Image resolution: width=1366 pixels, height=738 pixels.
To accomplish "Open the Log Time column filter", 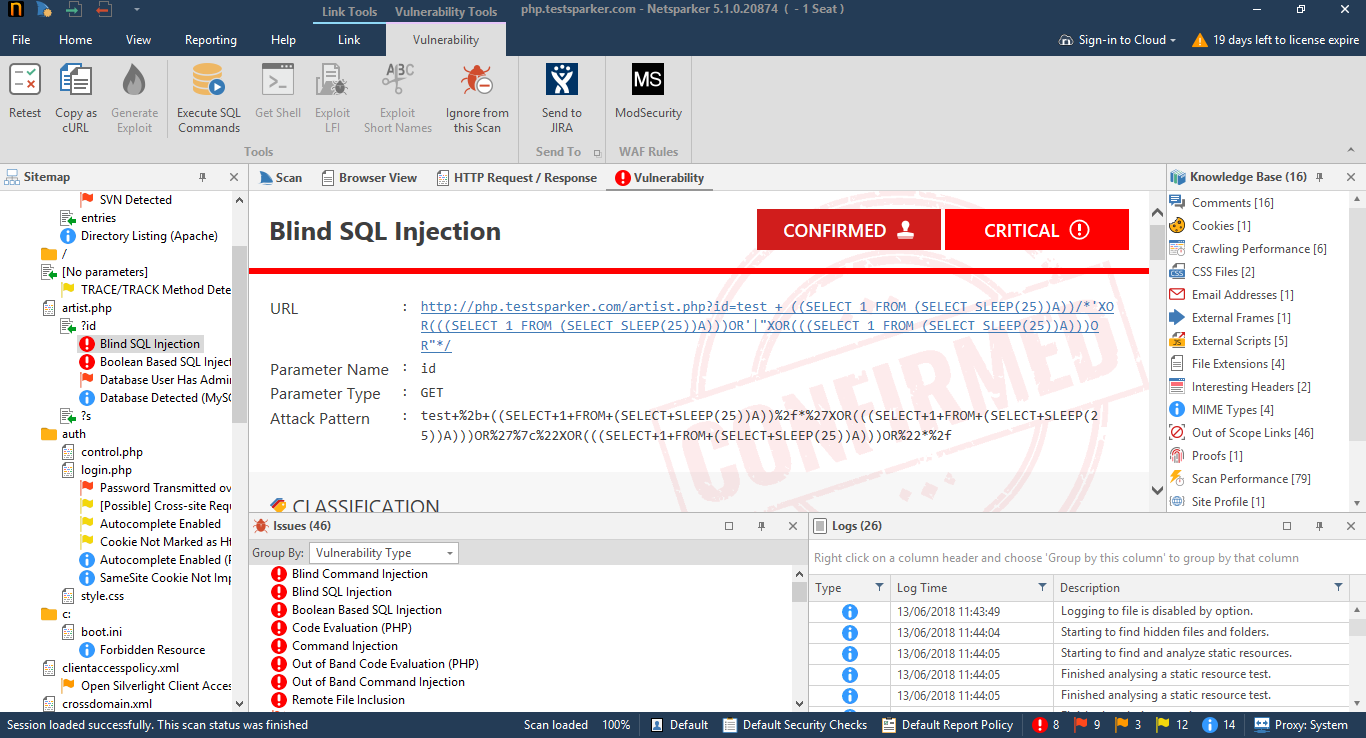I will tap(1042, 587).
